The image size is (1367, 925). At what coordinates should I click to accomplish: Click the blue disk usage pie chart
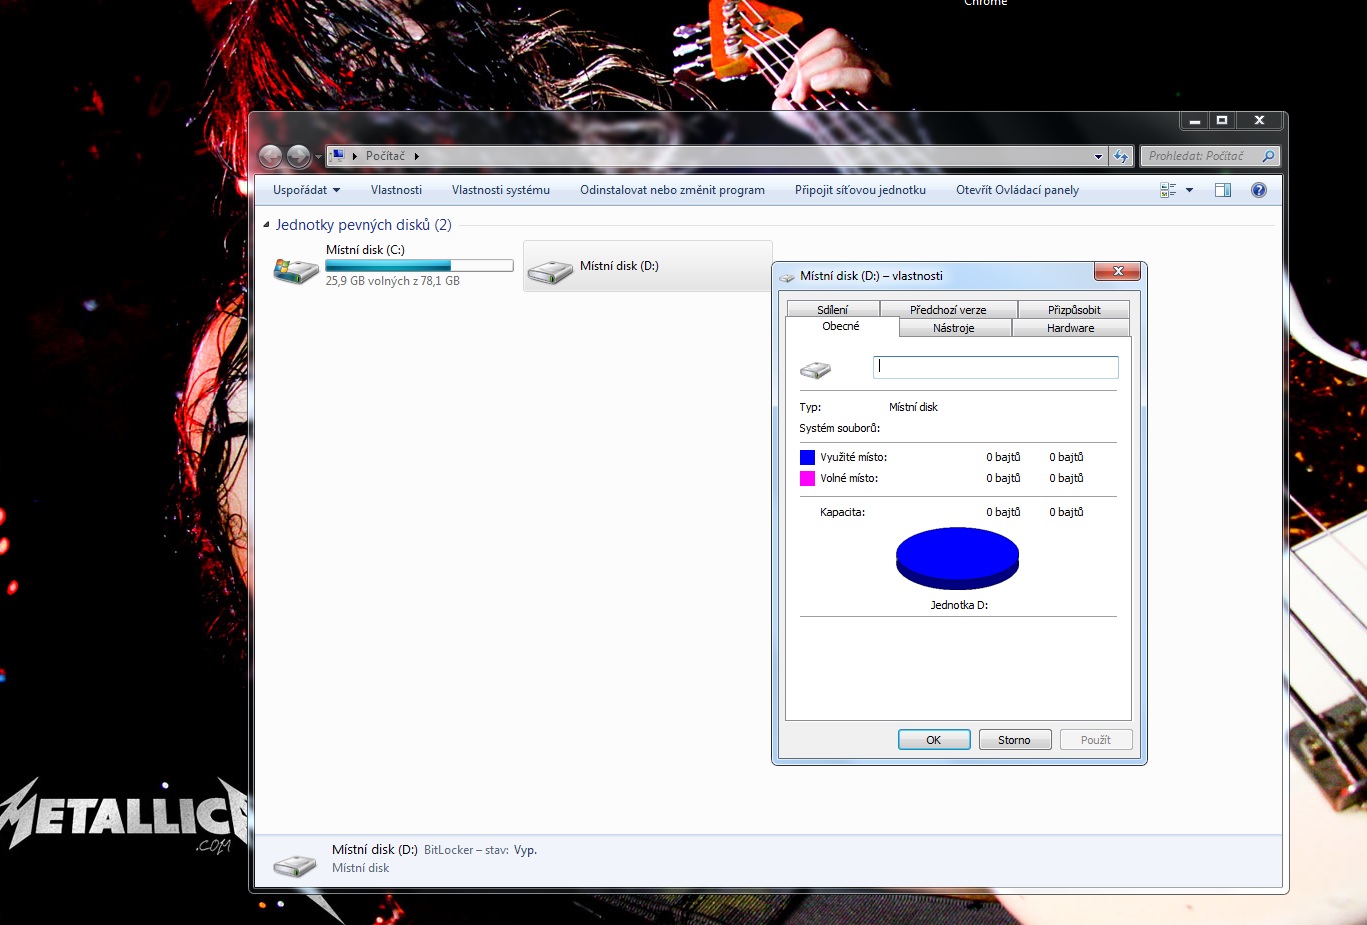(x=957, y=558)
